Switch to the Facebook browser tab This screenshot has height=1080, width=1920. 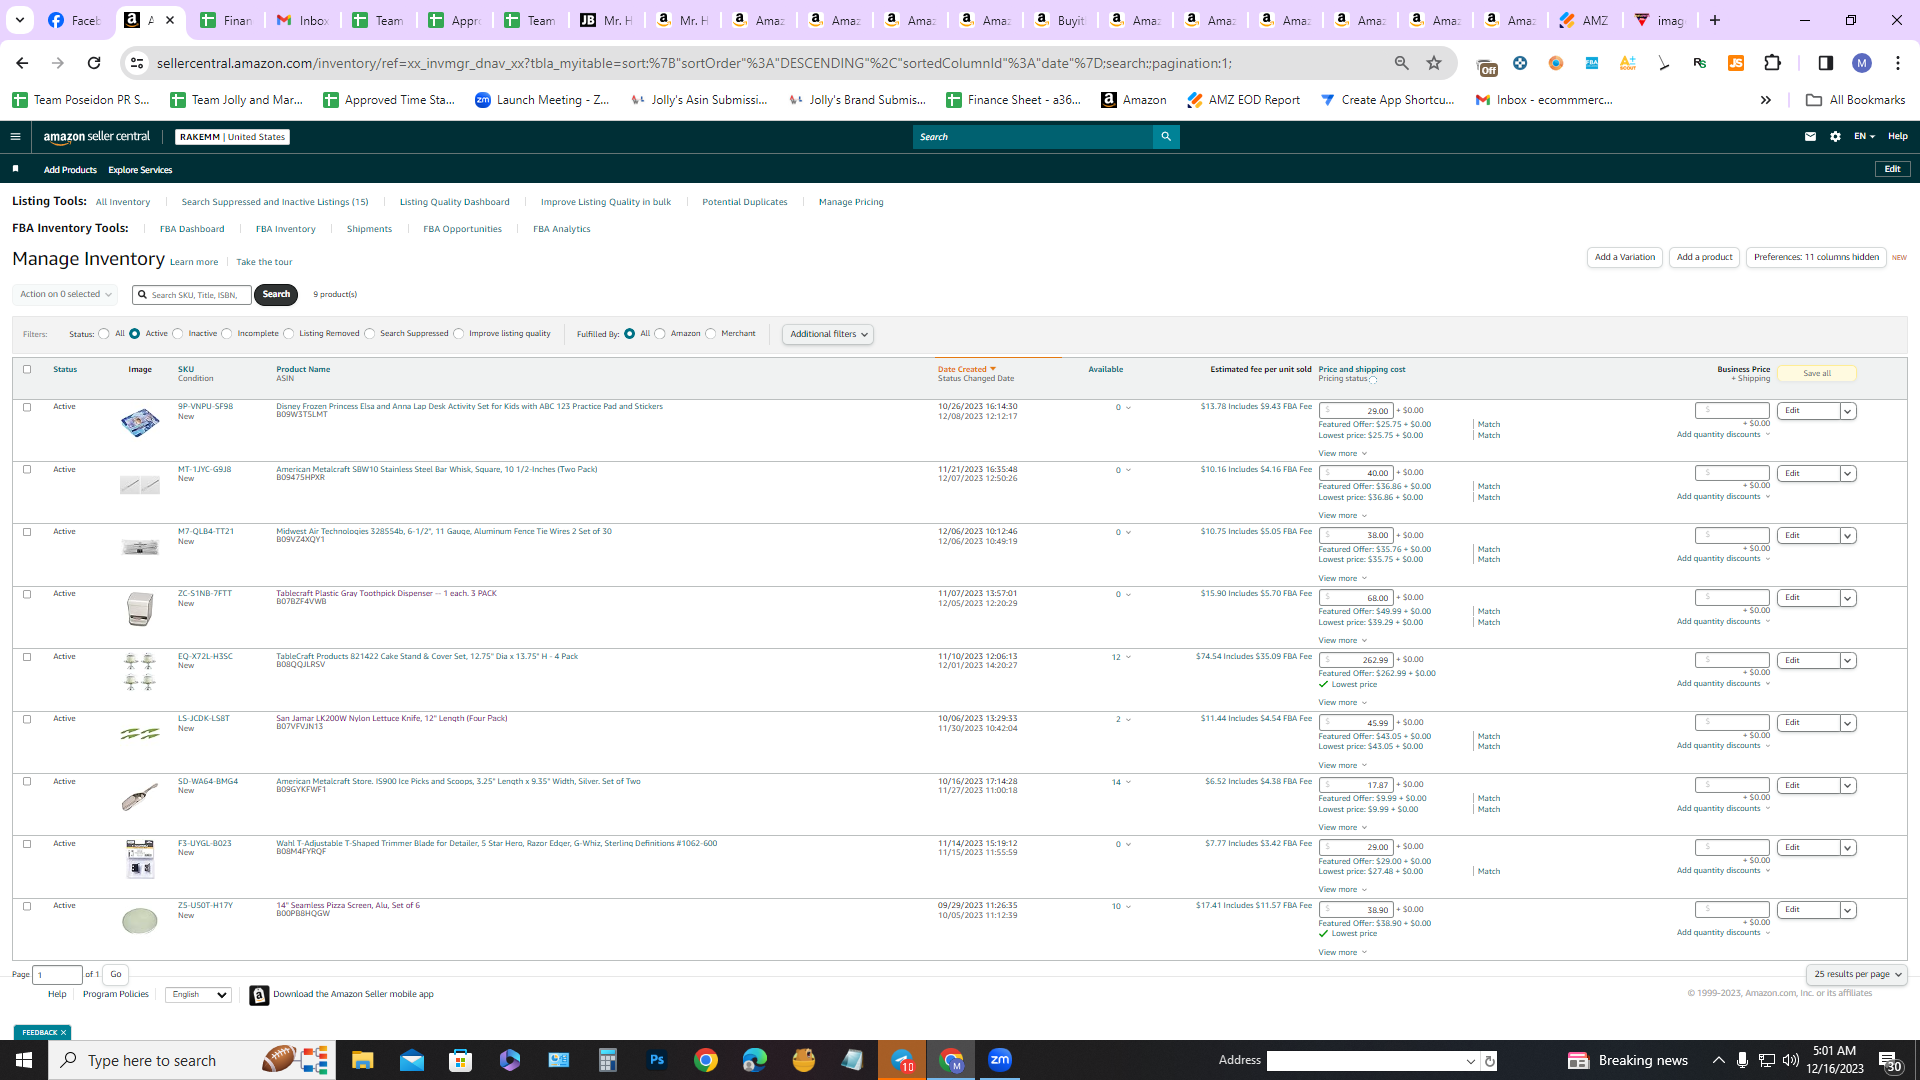coord(75,20)
